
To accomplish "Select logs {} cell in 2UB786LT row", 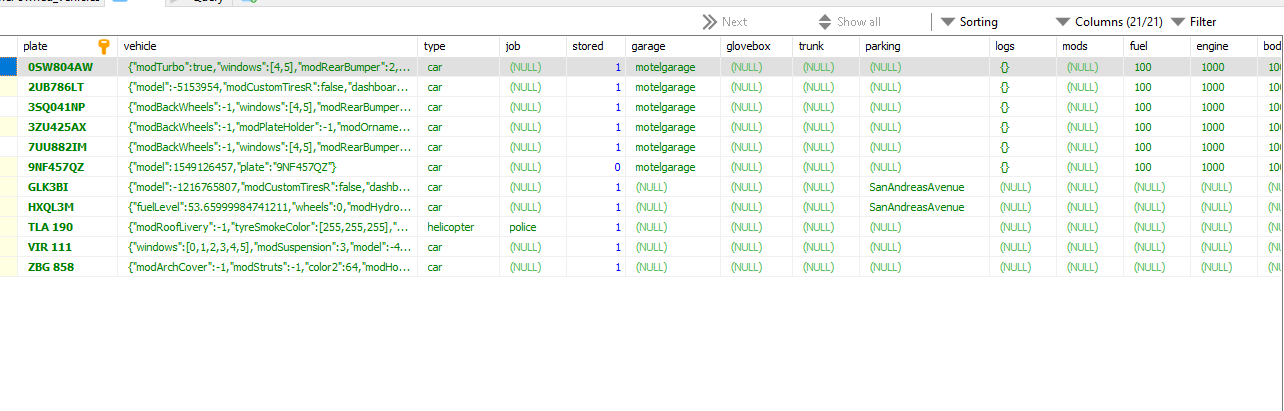I will pos(1025,87).
